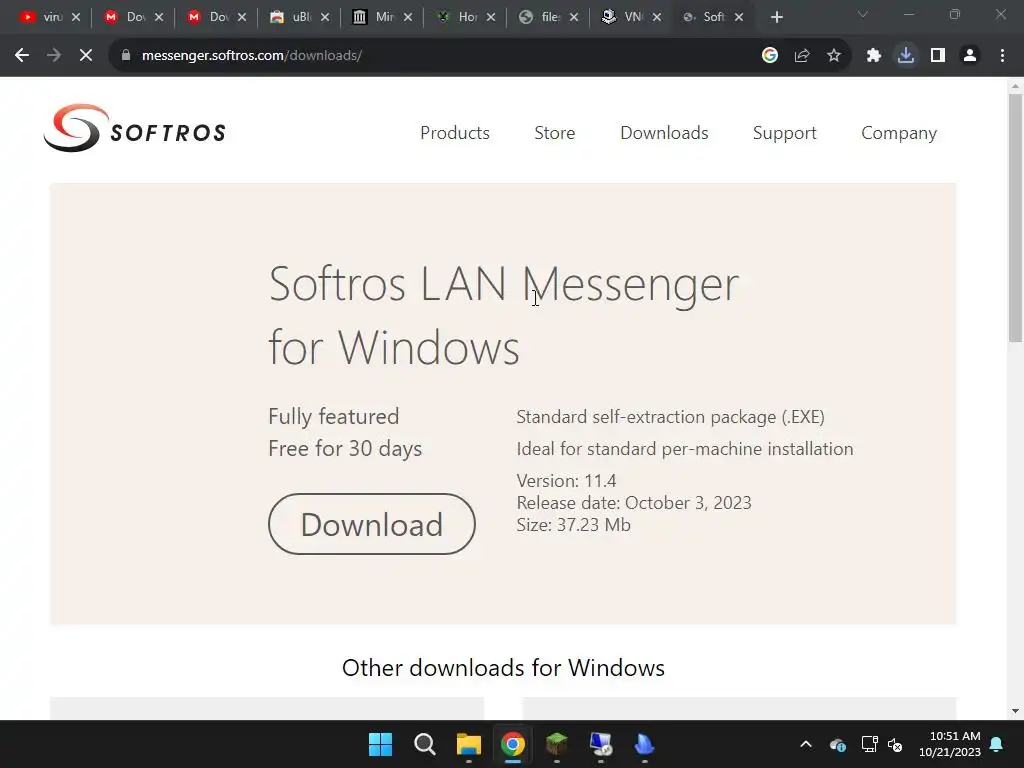Close the active Soft tab
Viewport: 1024px width, 768px height.
click(x=739, y=17)
